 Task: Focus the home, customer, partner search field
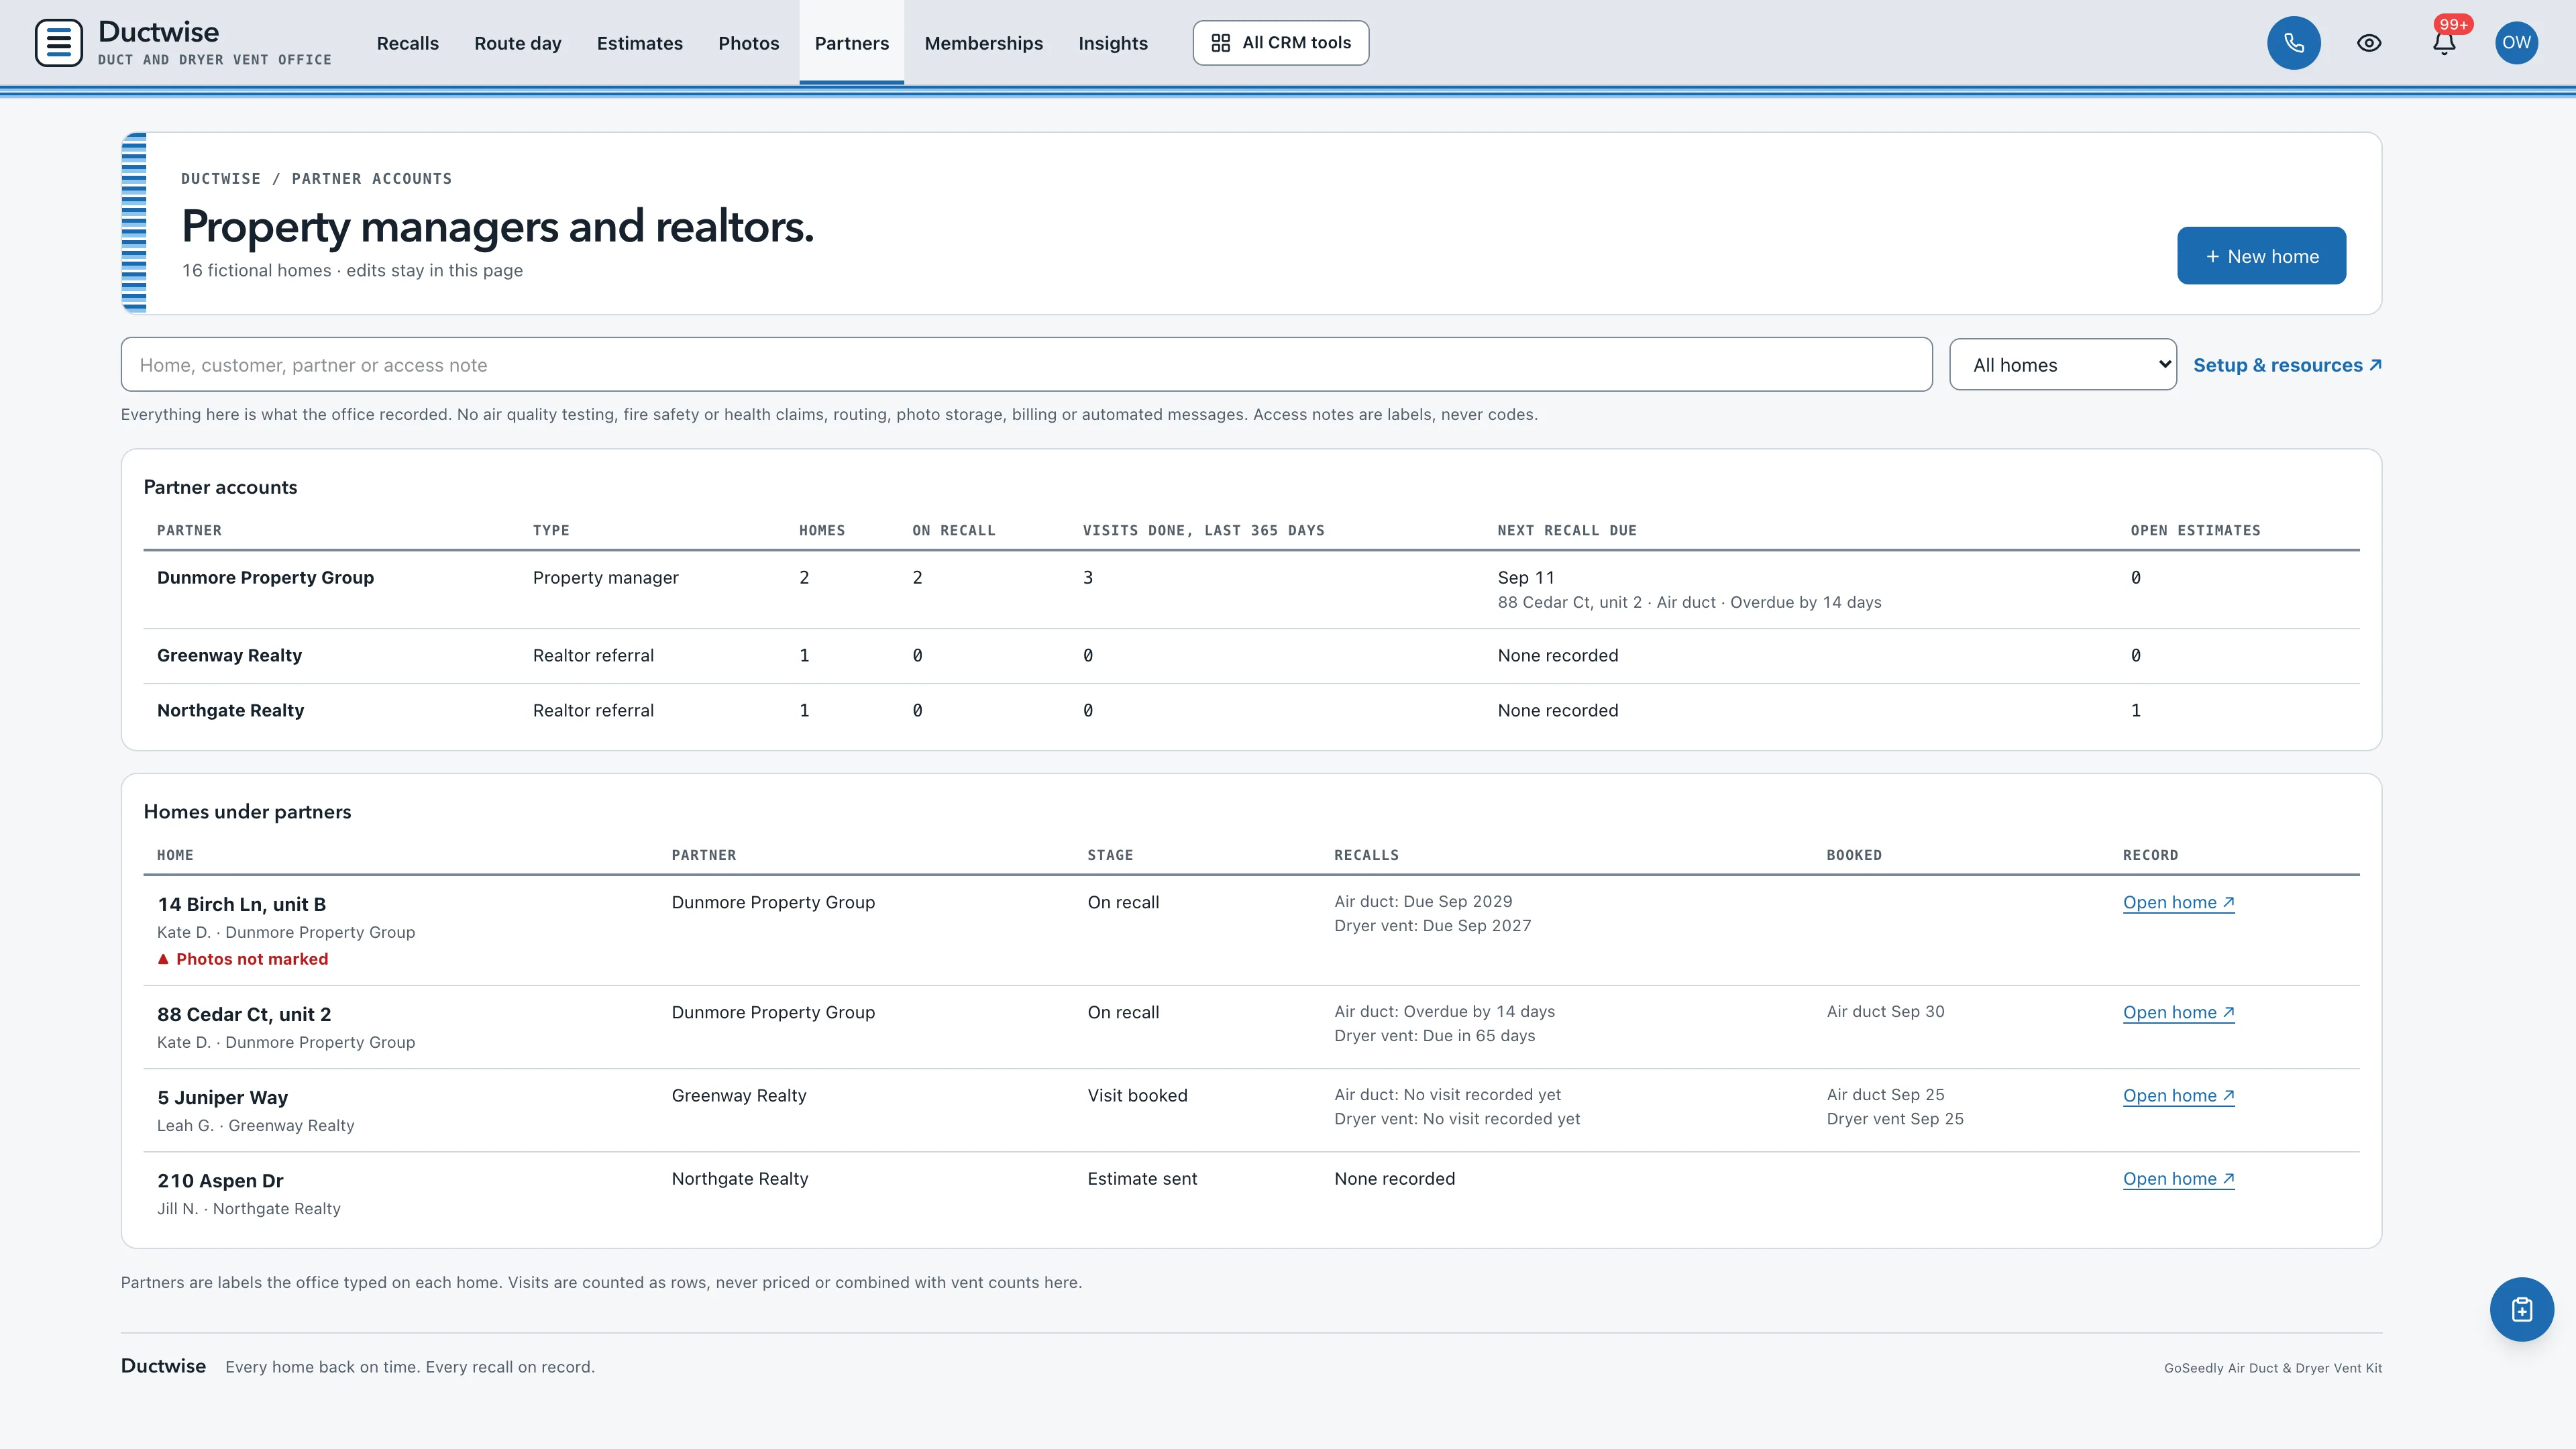[1027, 365]
